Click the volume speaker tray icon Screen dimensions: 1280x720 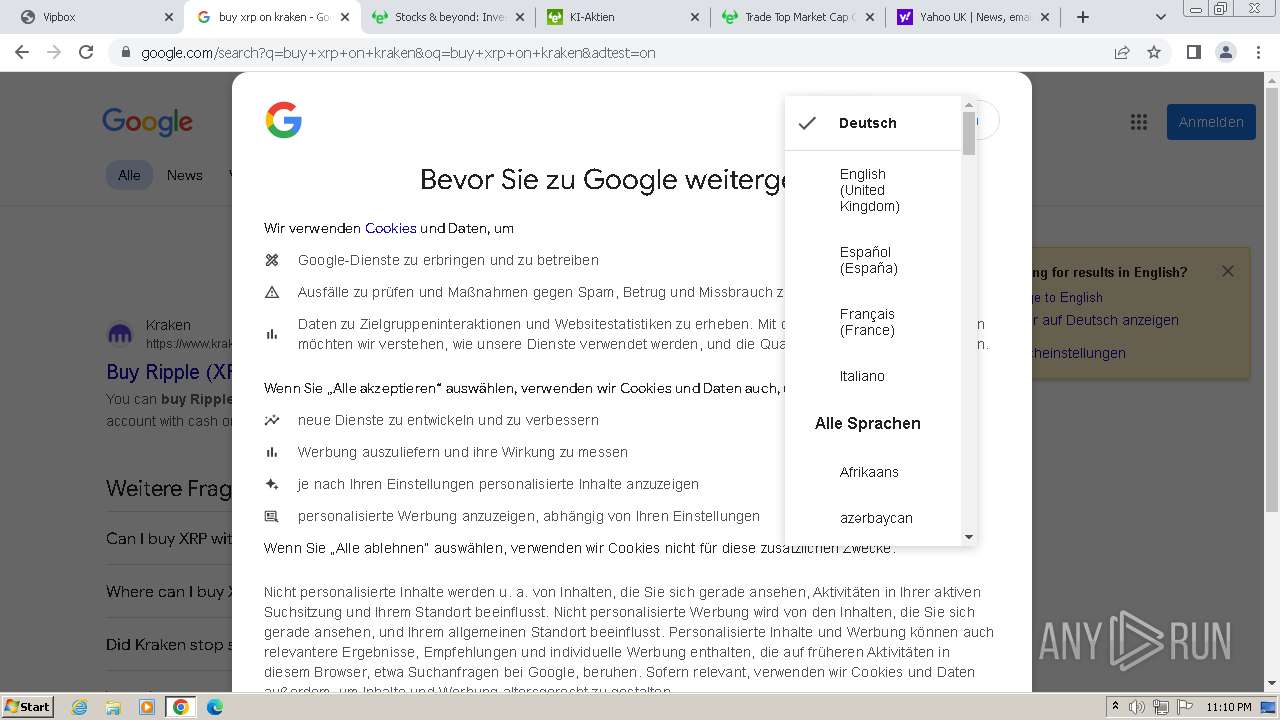tap(1137, 707)
